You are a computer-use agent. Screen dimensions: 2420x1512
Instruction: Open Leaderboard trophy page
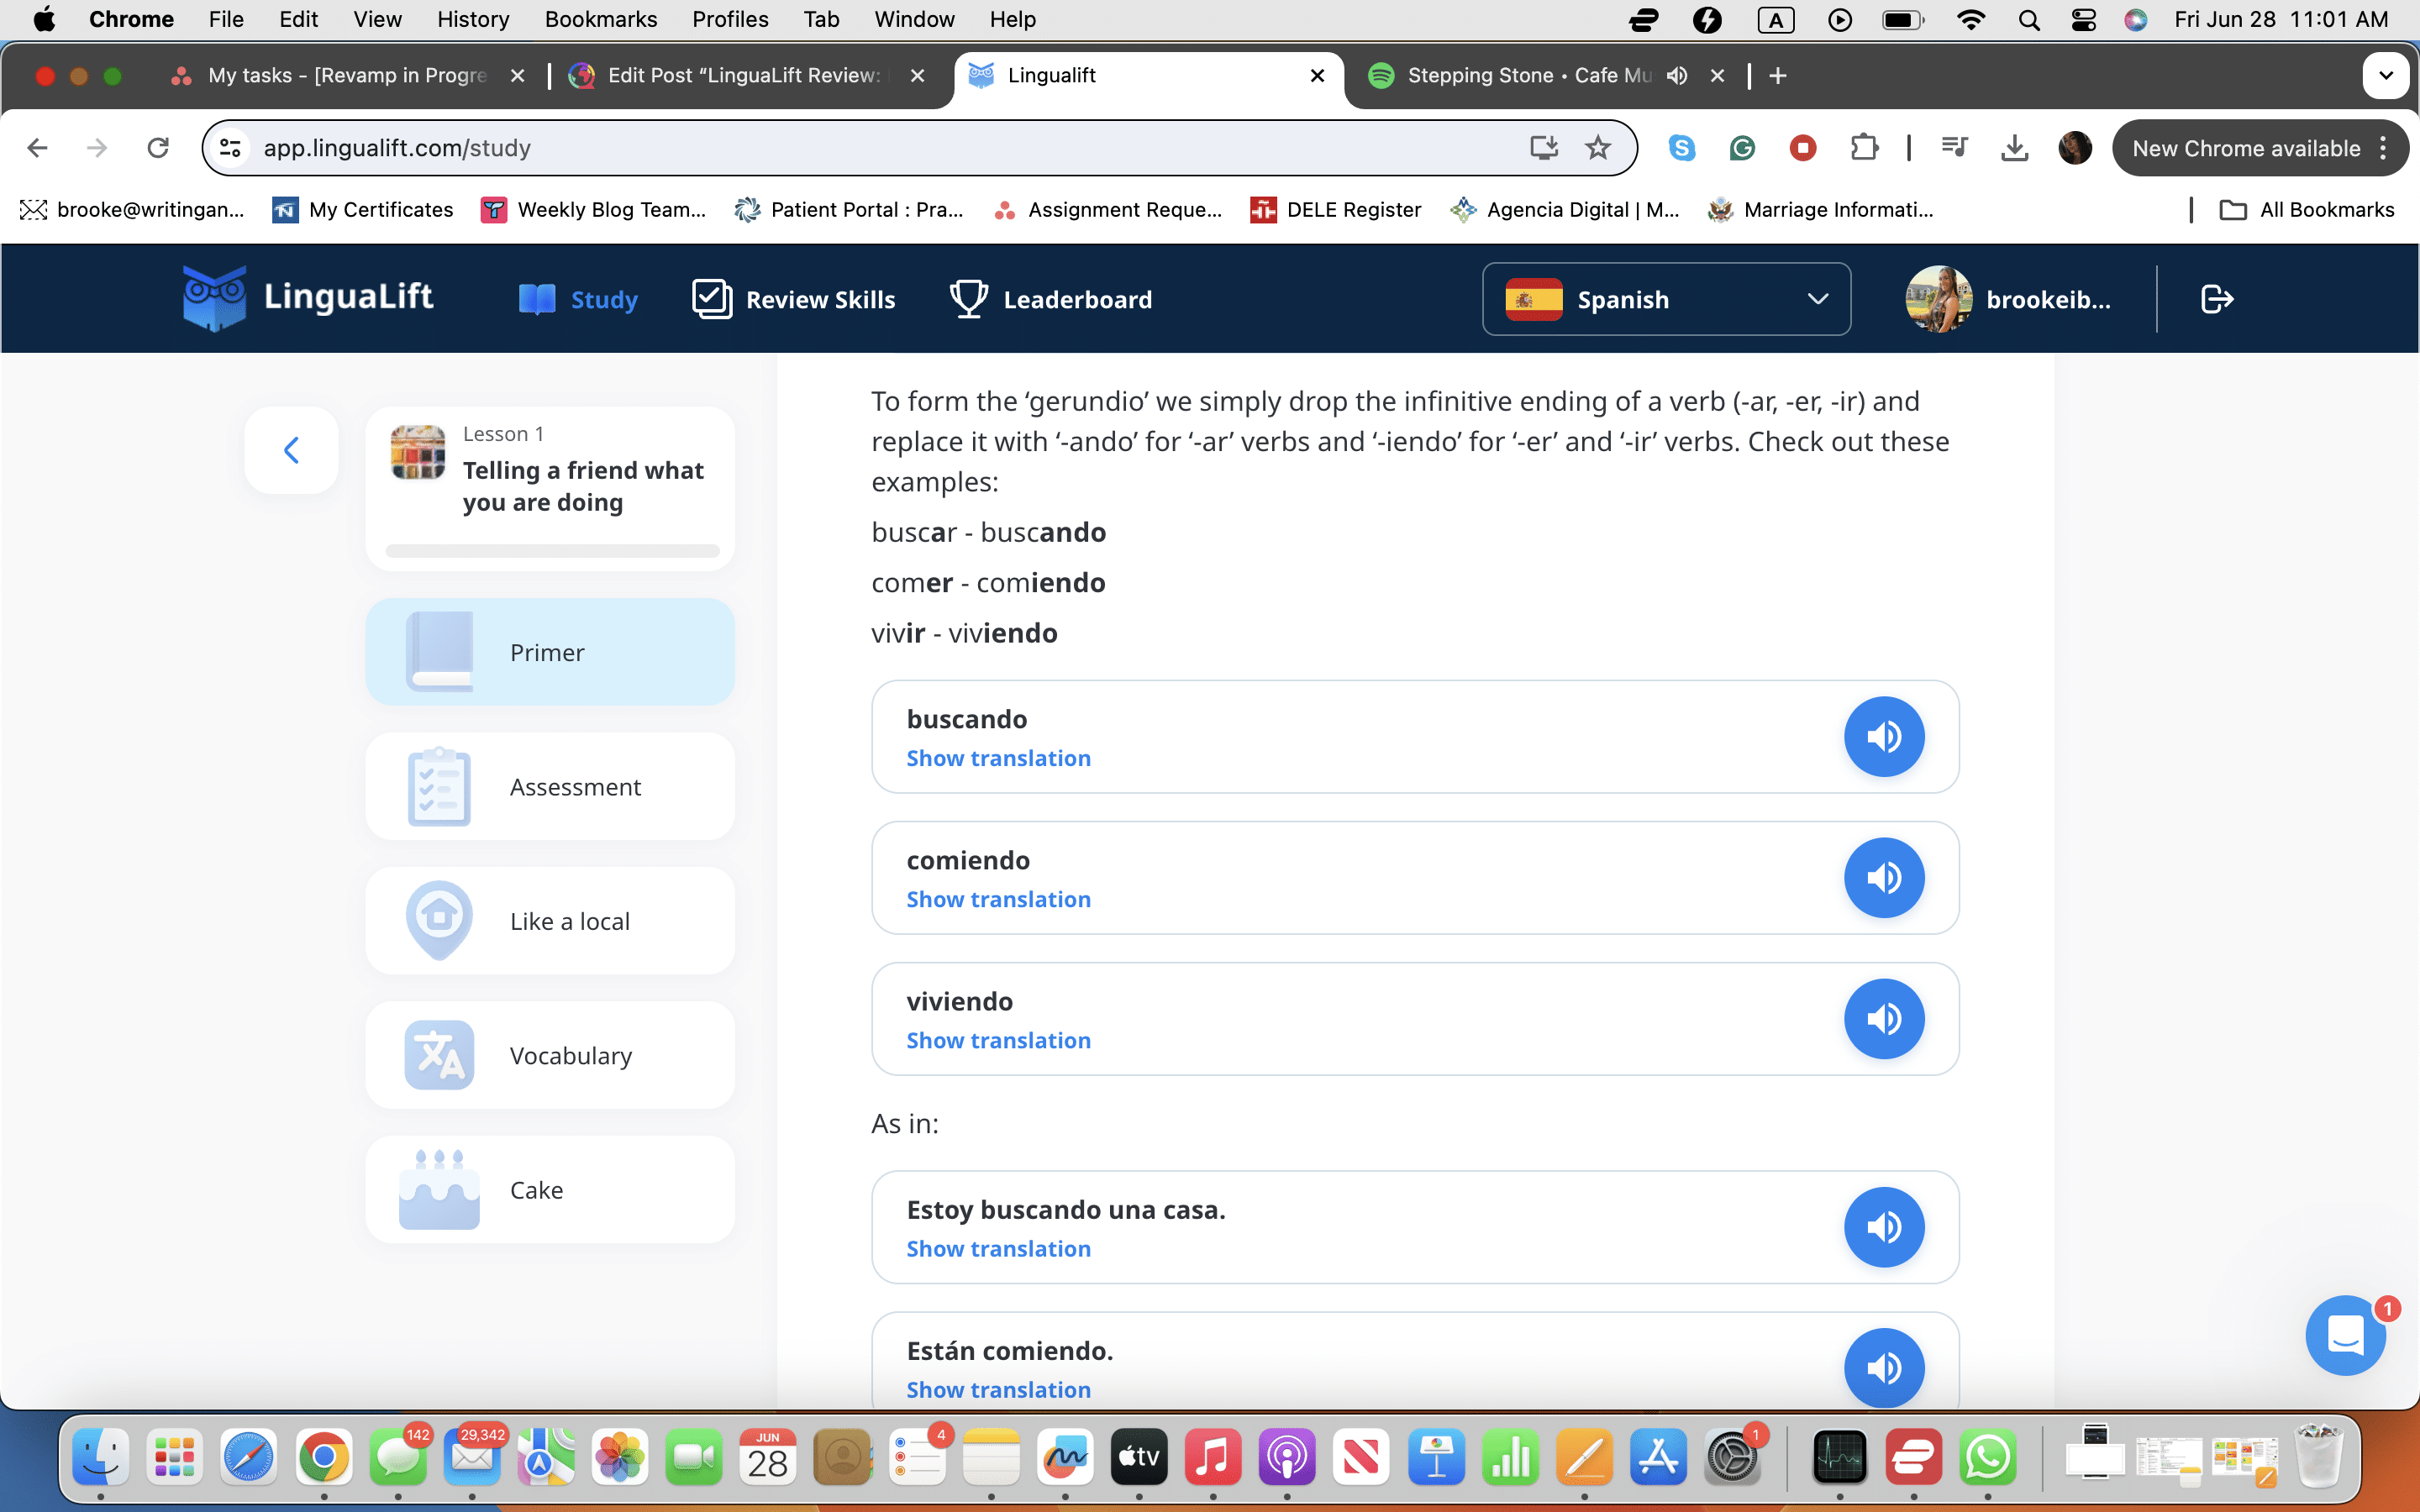click(1050, 299)
